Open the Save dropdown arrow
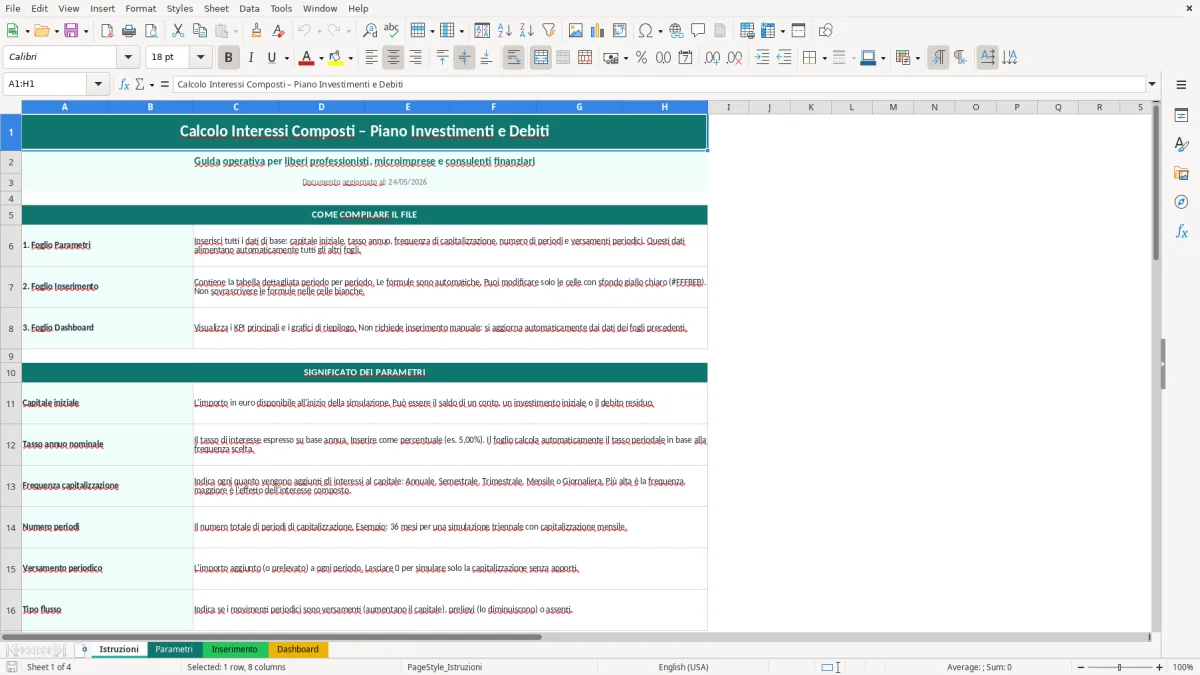 (86, 31)
